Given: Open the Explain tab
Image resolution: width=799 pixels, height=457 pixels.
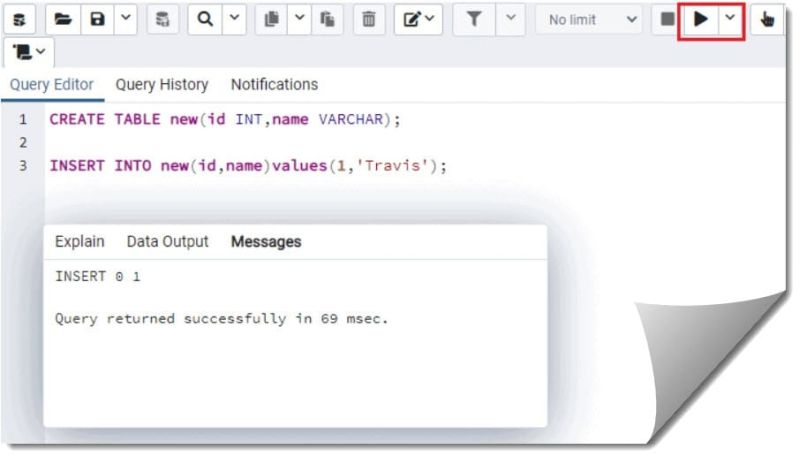Looking at the screenshot, I should click(79, 241).
